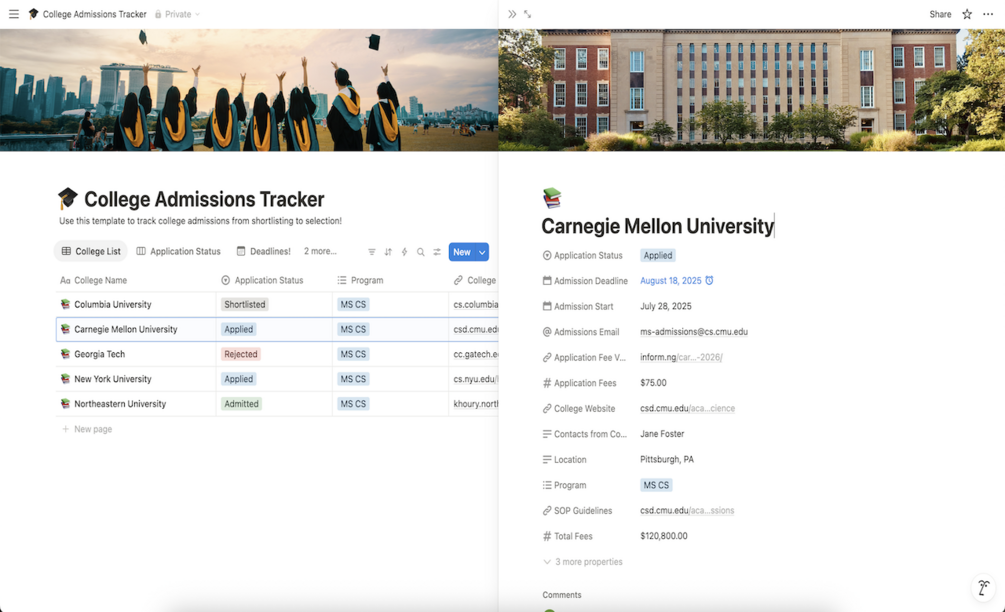Open the sidebar hamburger menu

(13, 14)
